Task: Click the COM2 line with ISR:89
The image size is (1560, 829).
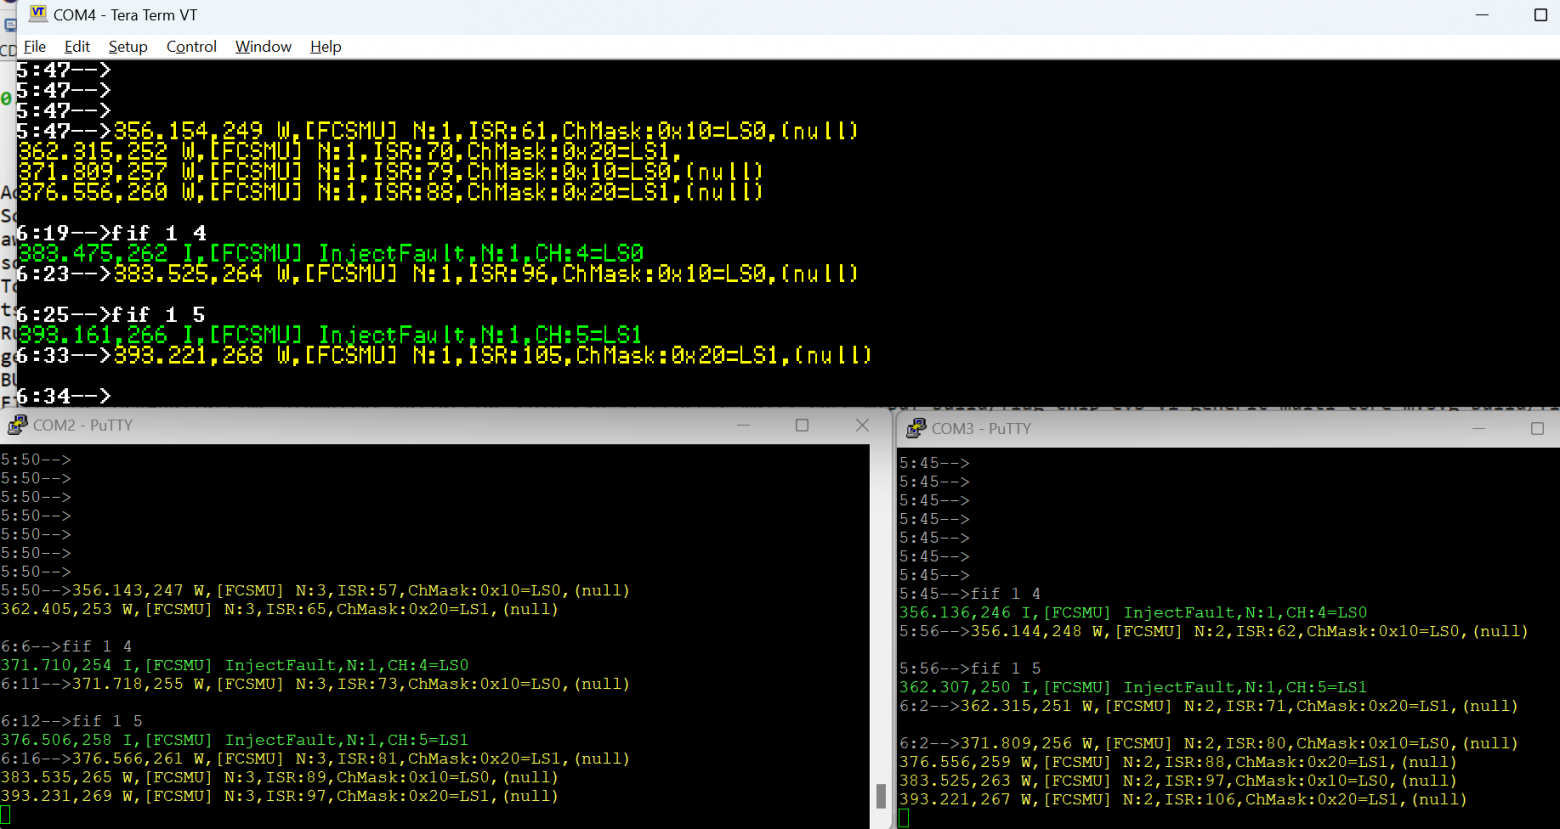Action: pyautogui.click(x=280, y=777)
